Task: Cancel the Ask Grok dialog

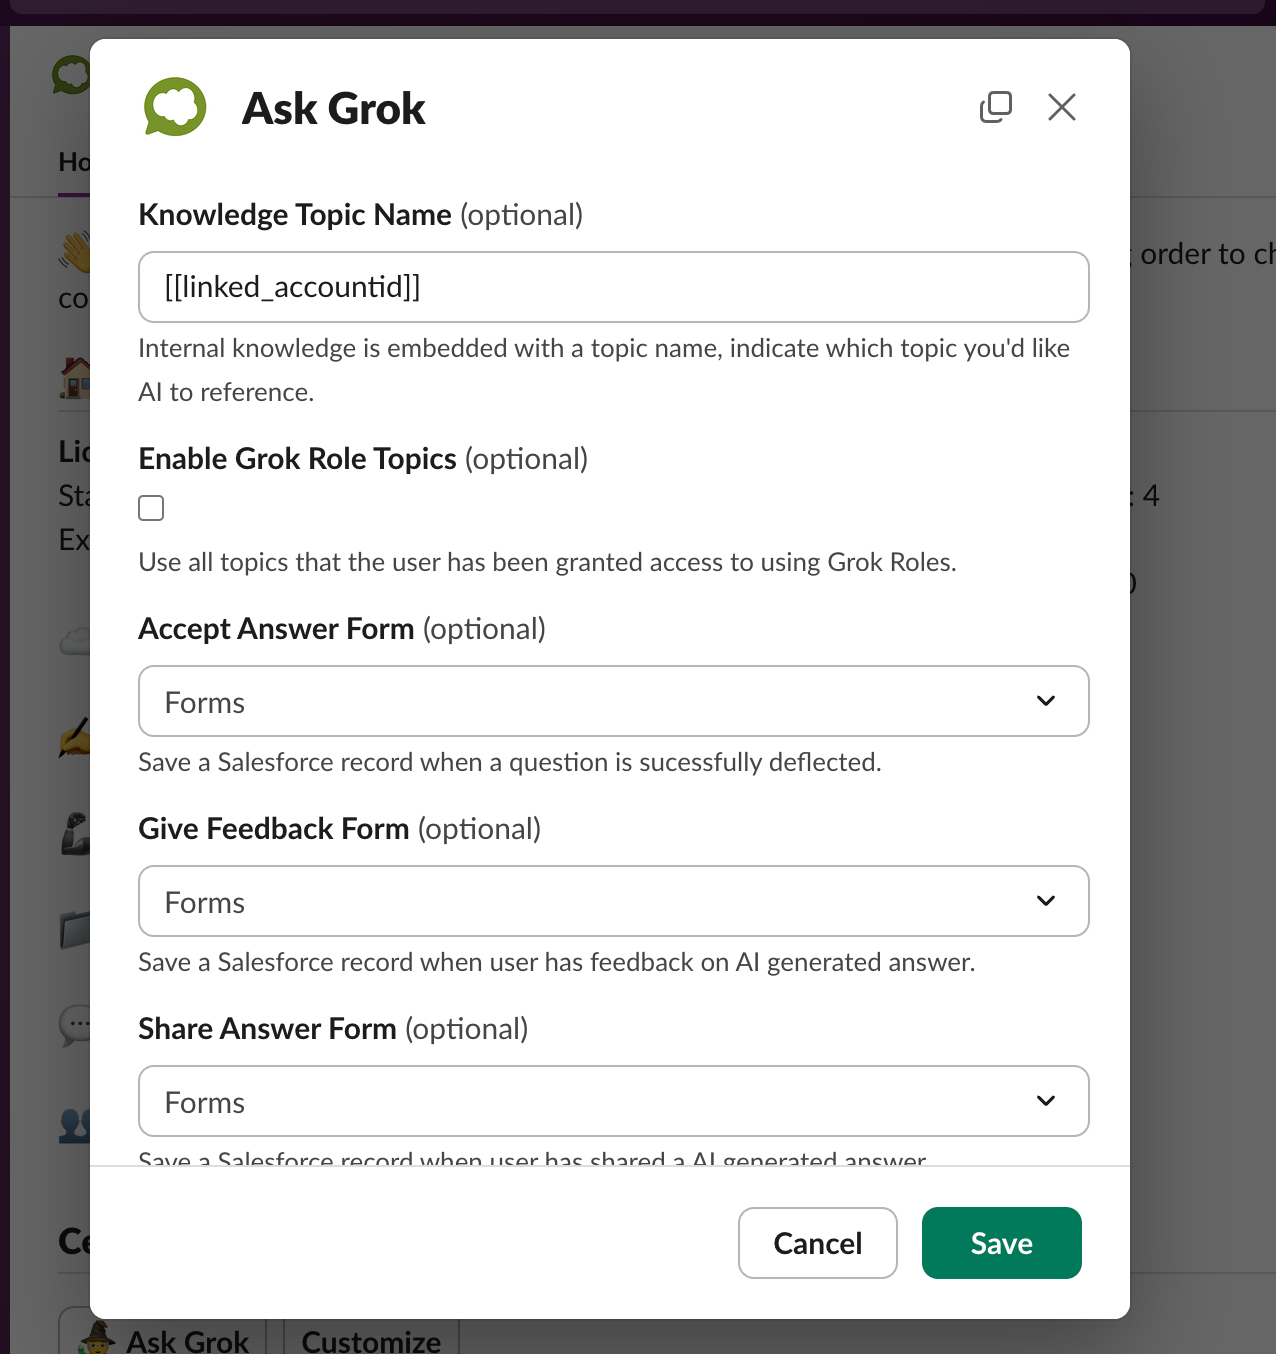Action: 817,1243
